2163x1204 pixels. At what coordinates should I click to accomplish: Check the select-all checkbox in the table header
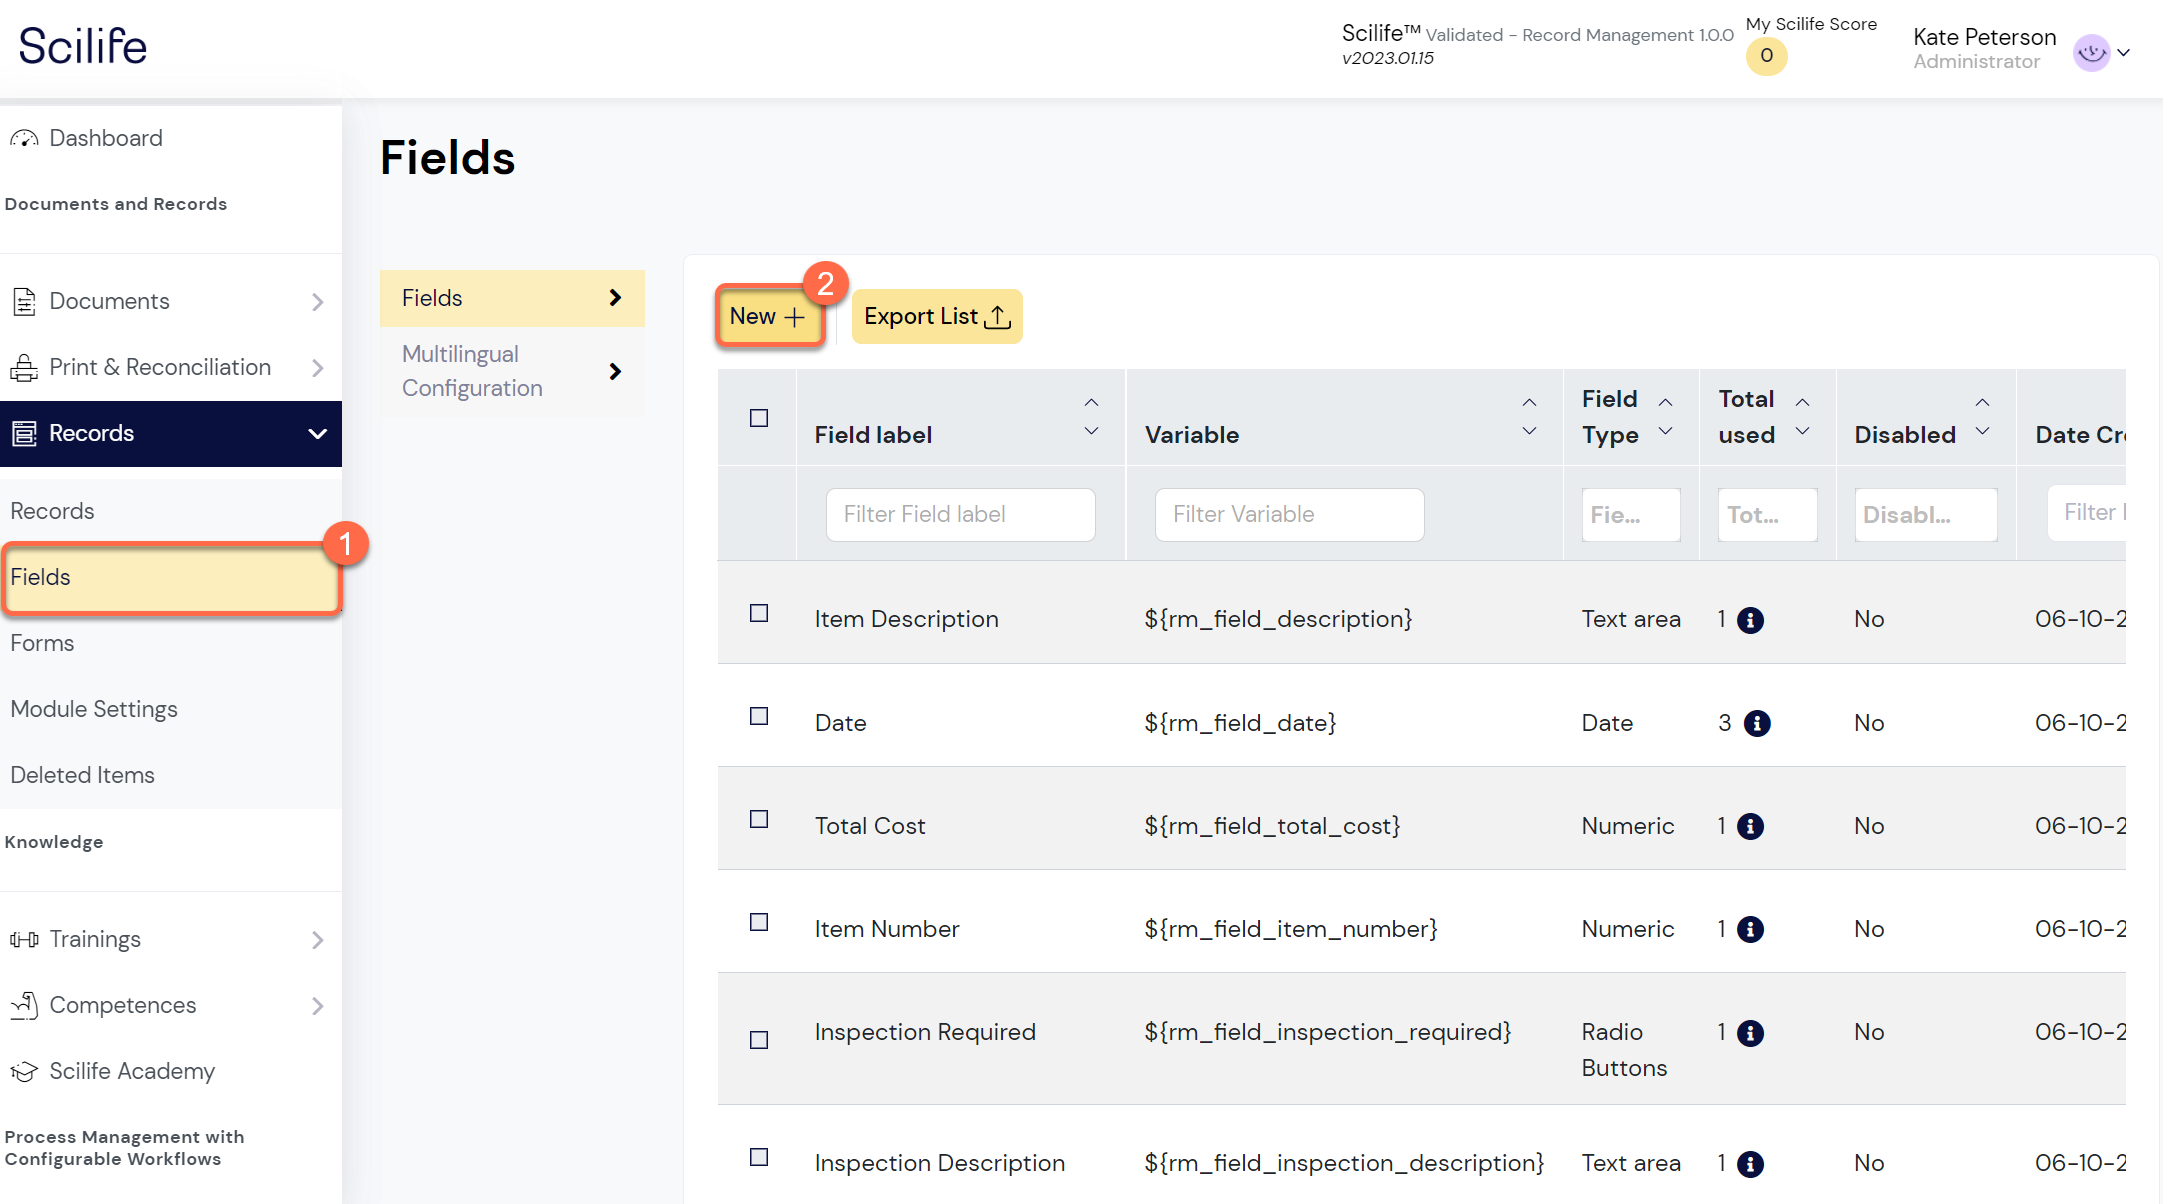(x=757, y=417)
